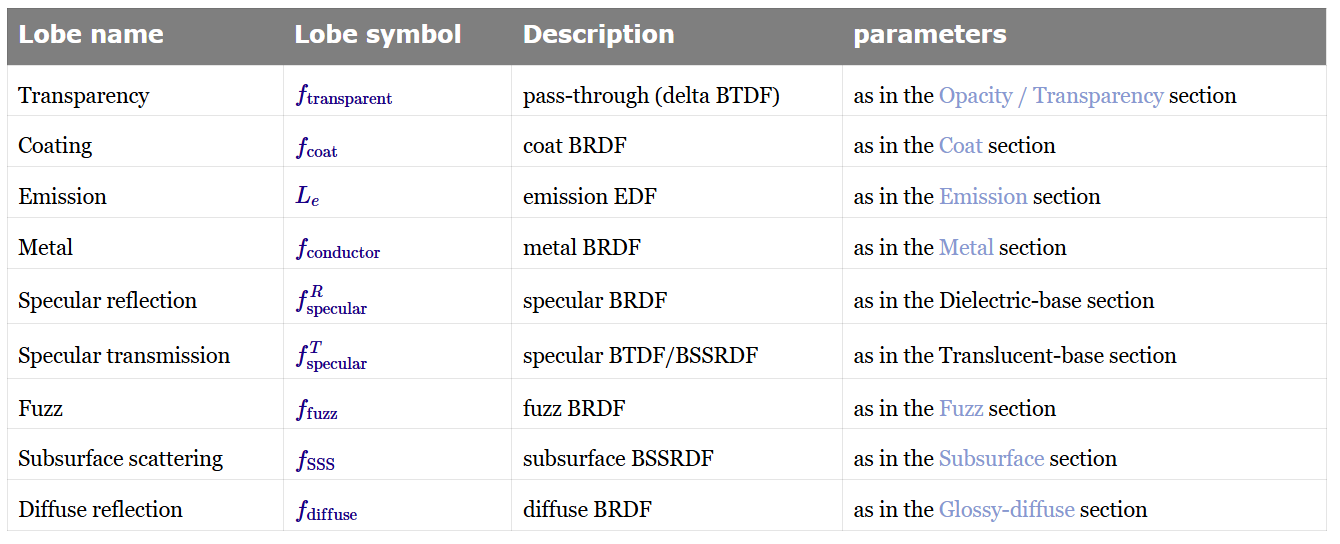
Task: Click the Dielectric-base section parameters text
Action: [x=1046, y=301]
